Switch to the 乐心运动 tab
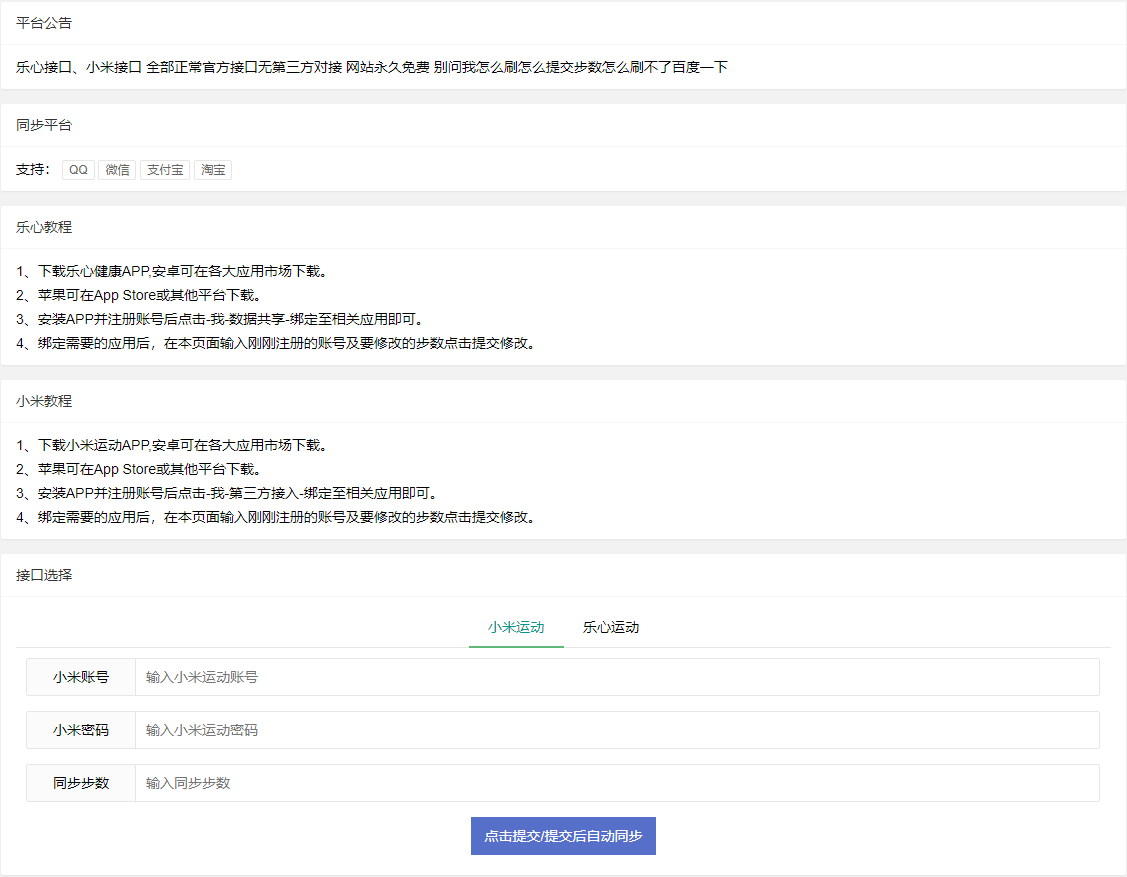Image resolution: width=1127 pixels, height=877 pixels. click(x=610, y=627)
